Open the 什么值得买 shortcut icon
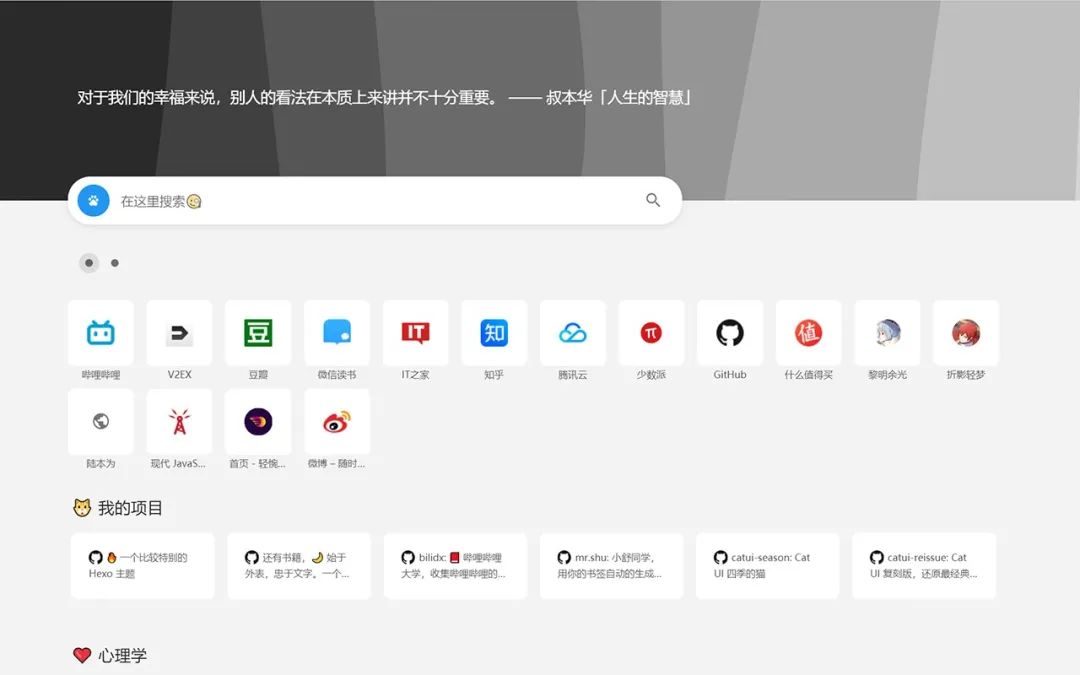Viewport: 1080px width, 675px height. coord(808,333)
